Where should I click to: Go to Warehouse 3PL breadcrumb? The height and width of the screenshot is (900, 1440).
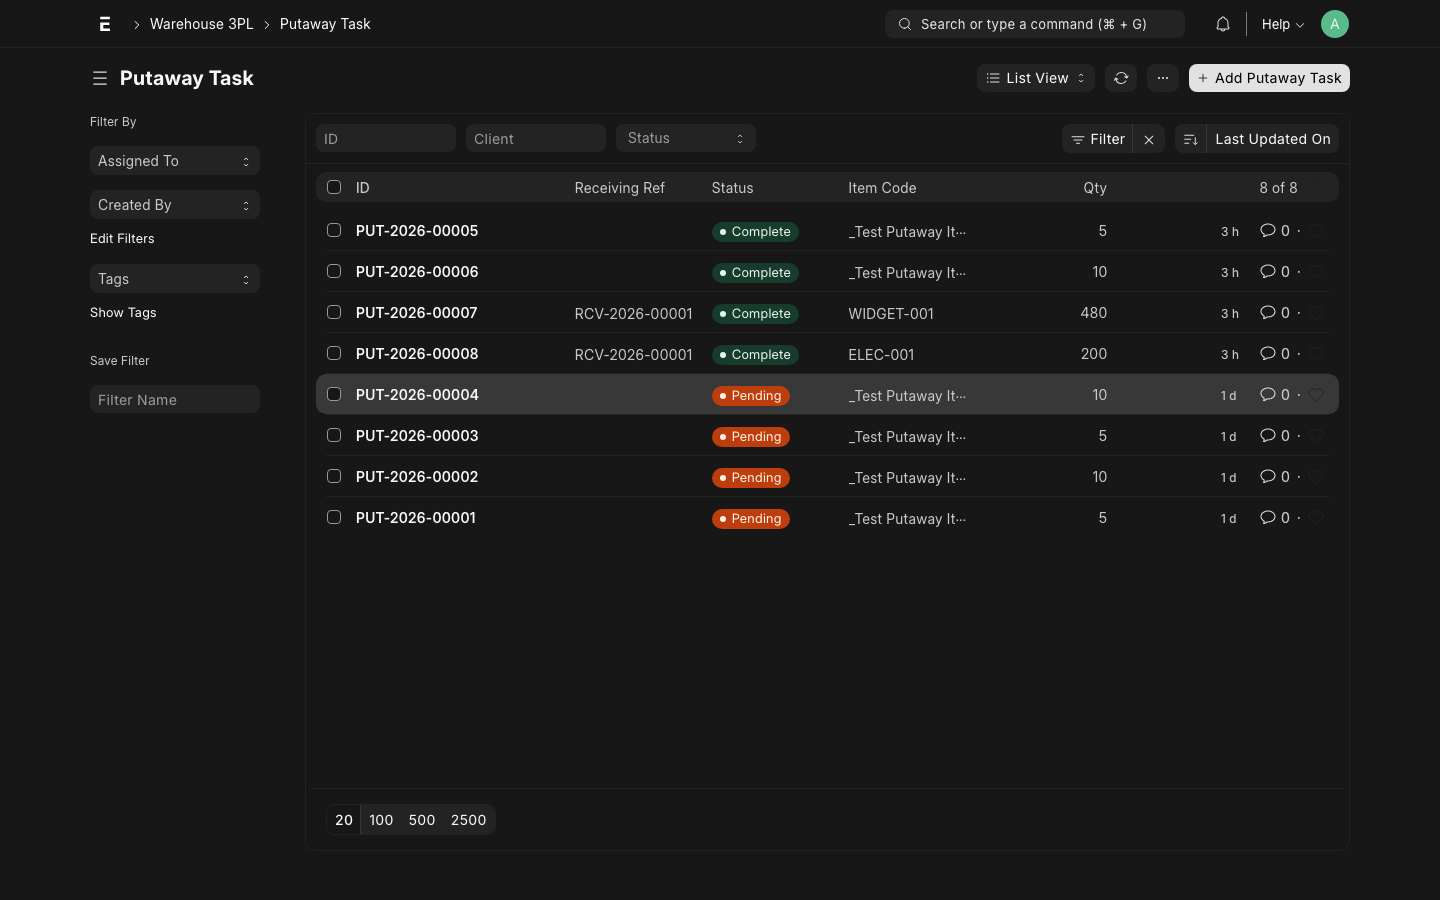201,24
